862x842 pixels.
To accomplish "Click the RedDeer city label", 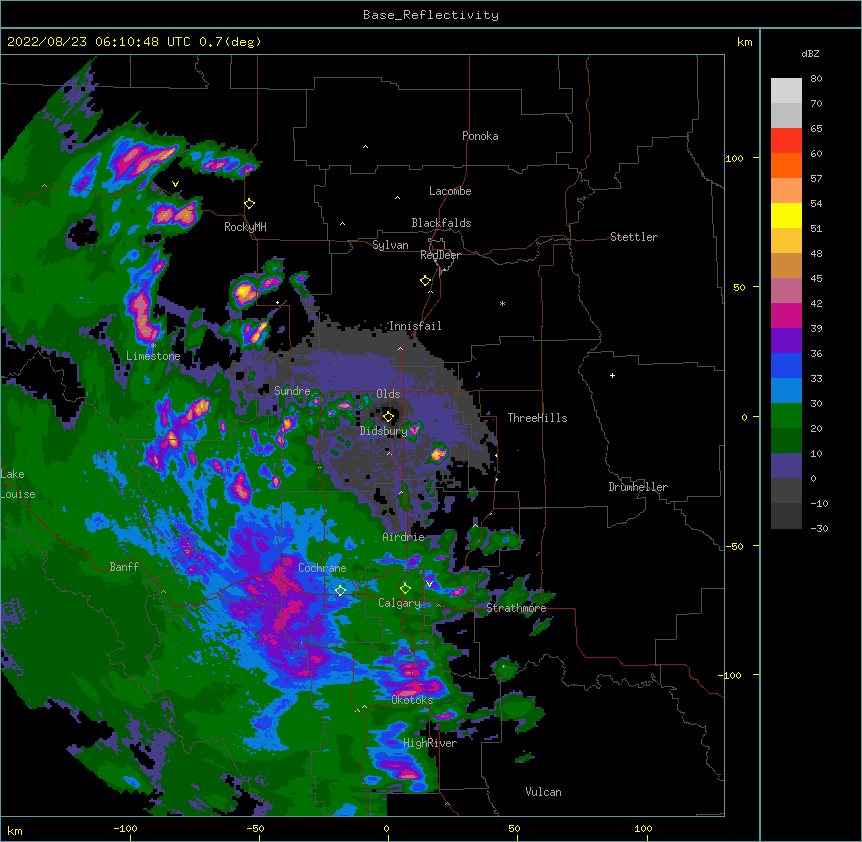I will tap(440, 255).
